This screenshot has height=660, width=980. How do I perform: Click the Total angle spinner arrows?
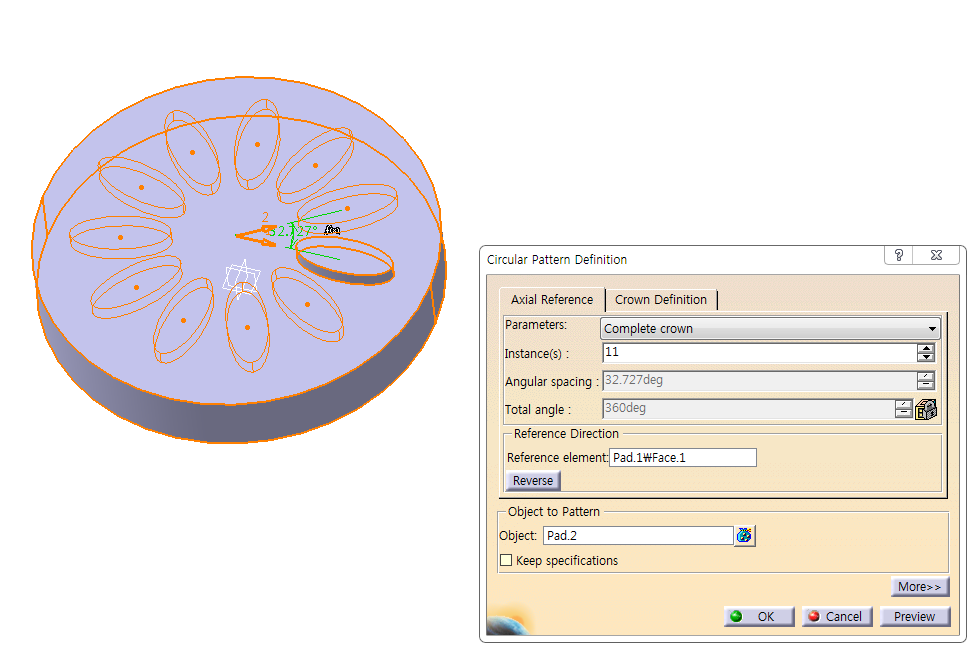(904, 409)
